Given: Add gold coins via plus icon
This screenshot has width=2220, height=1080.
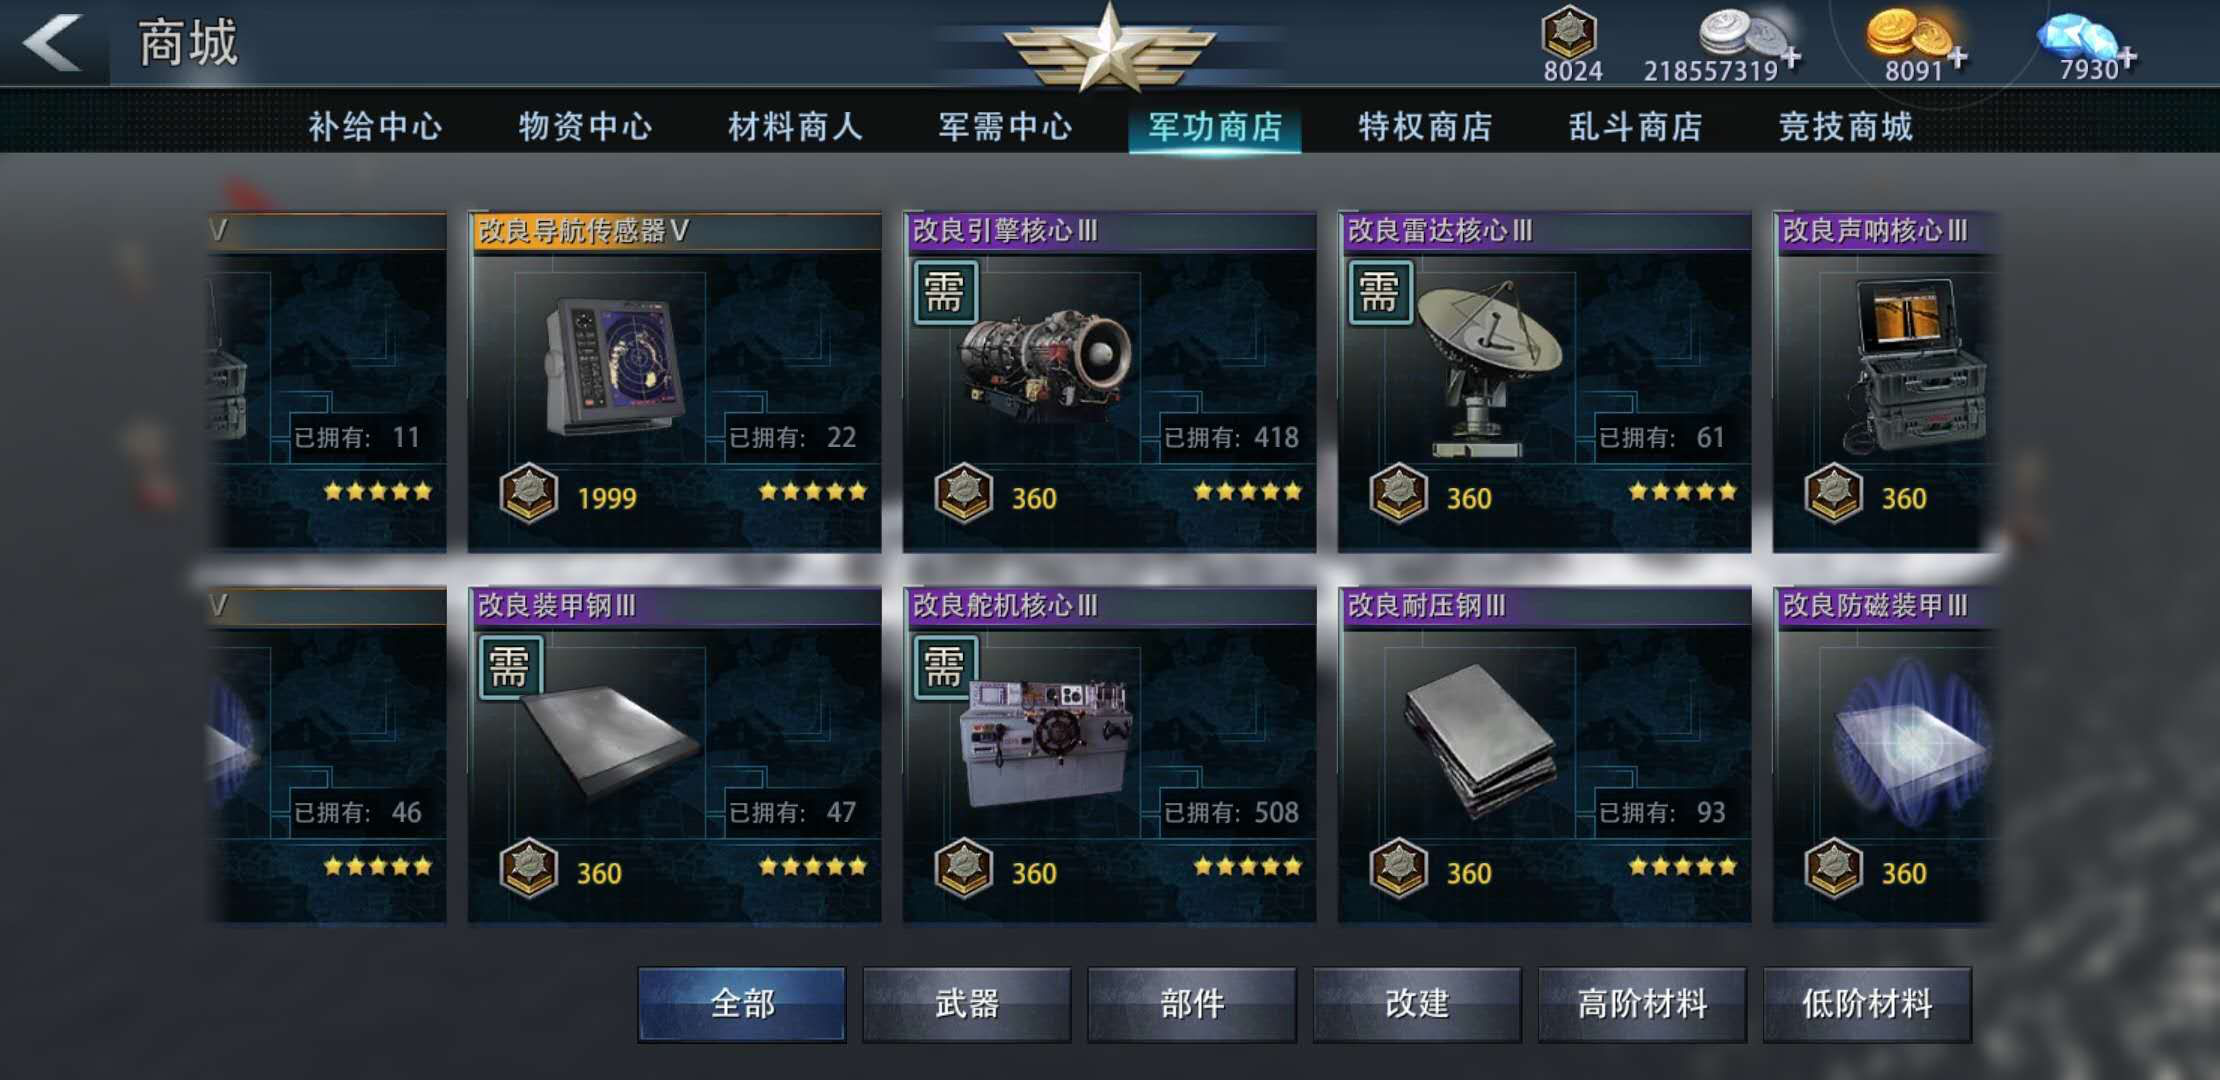Looking at the screenshot, I should (1957, 58).
